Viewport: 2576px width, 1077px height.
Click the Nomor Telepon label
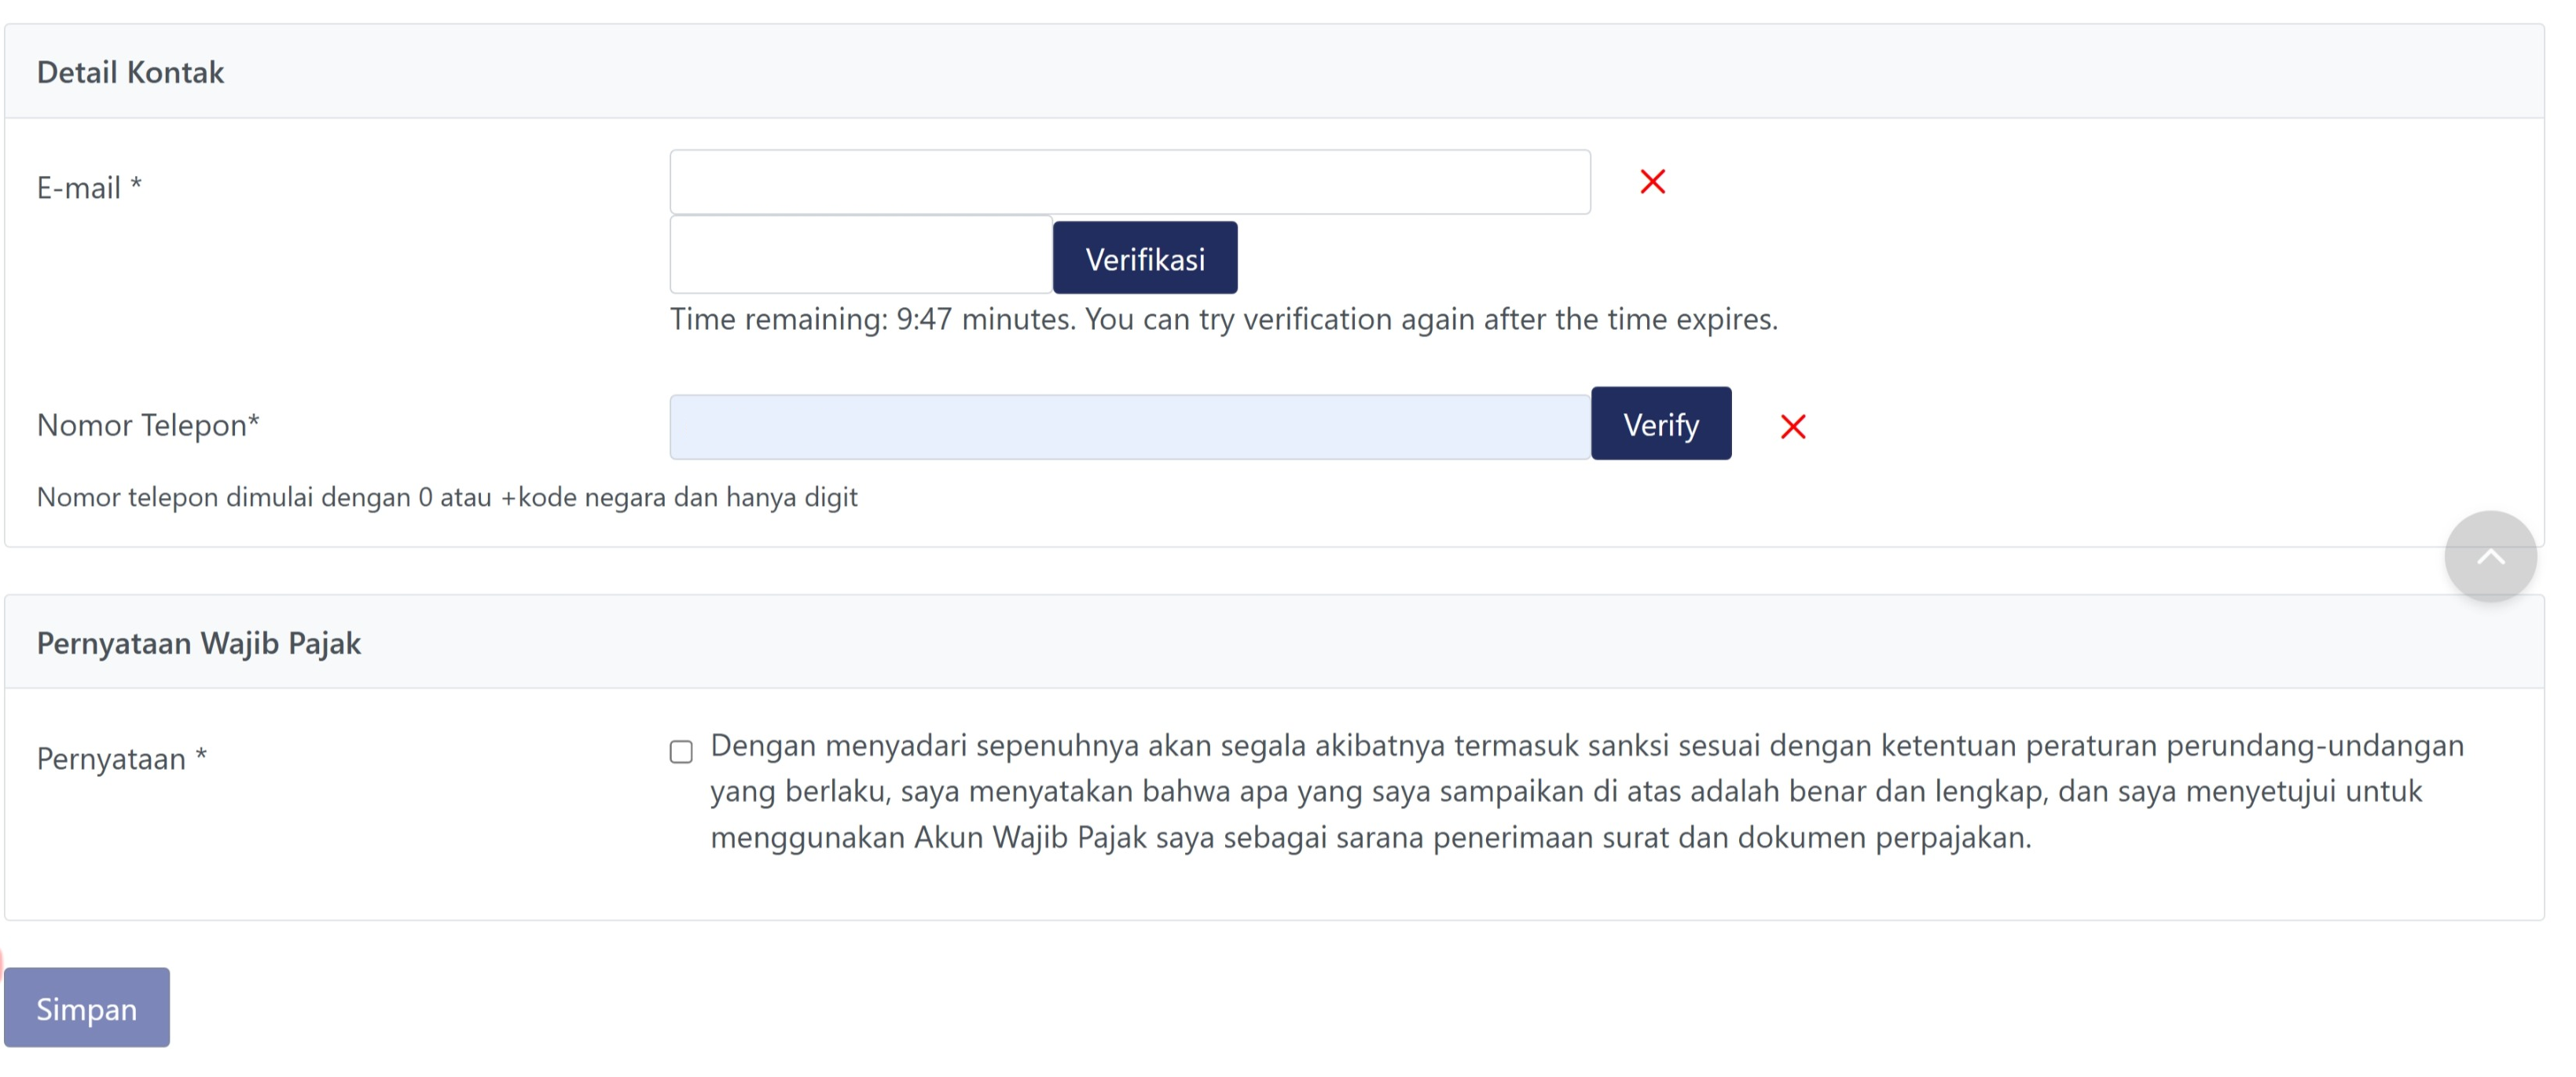148,425
